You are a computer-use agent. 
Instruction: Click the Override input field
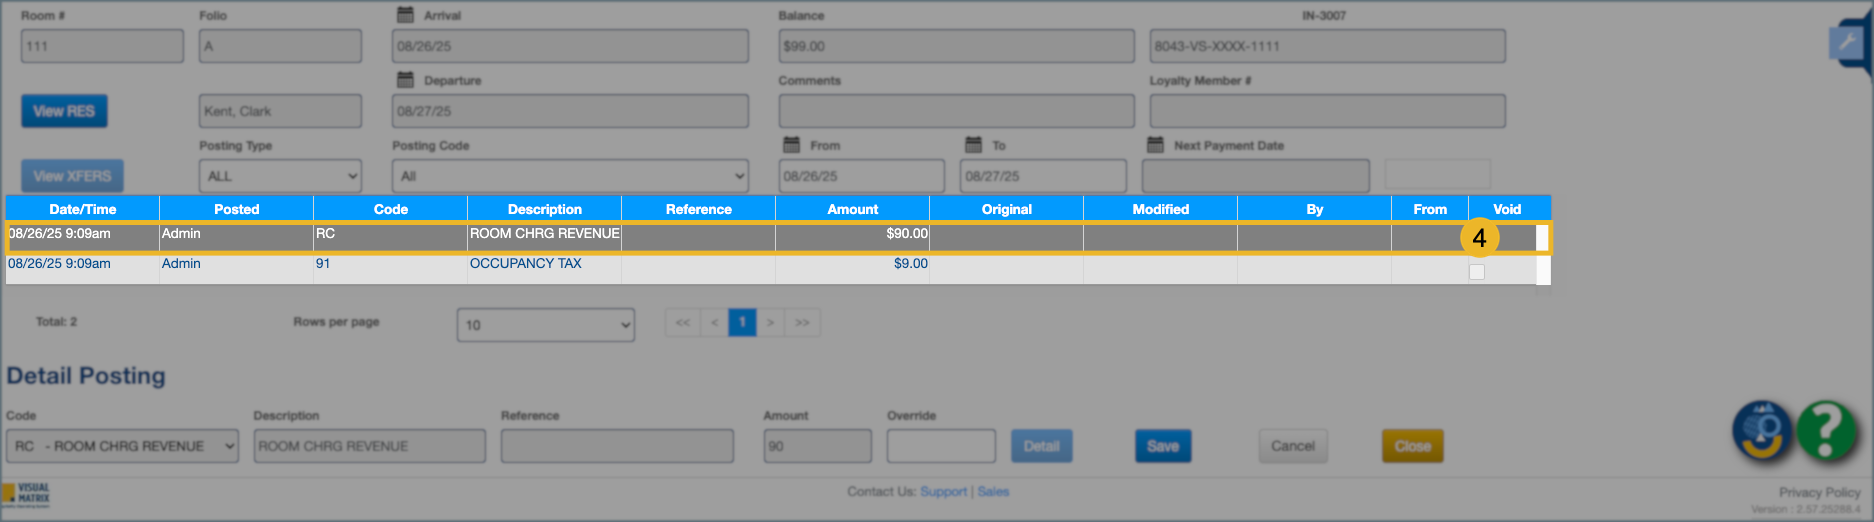tap(940, 446)
